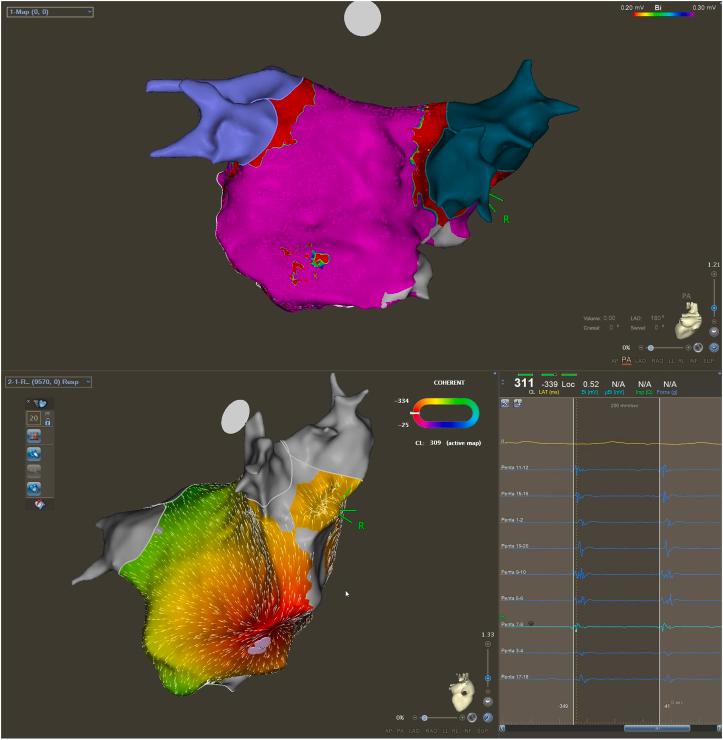Collapse the map tools panel caret
This screenshot has width=723, height=740.
coord(30,403)
